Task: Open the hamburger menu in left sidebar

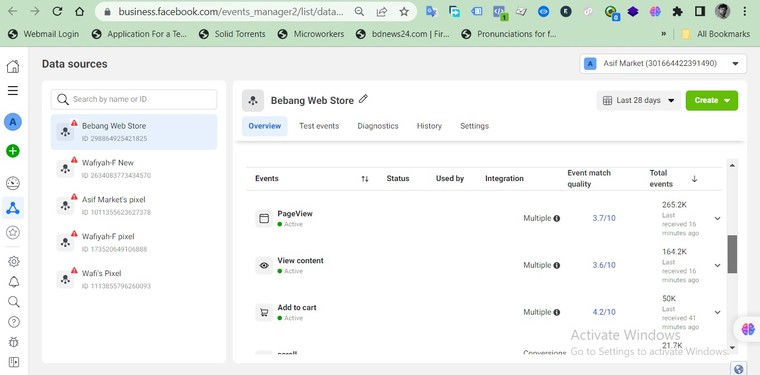Action: tap(13, 91)
